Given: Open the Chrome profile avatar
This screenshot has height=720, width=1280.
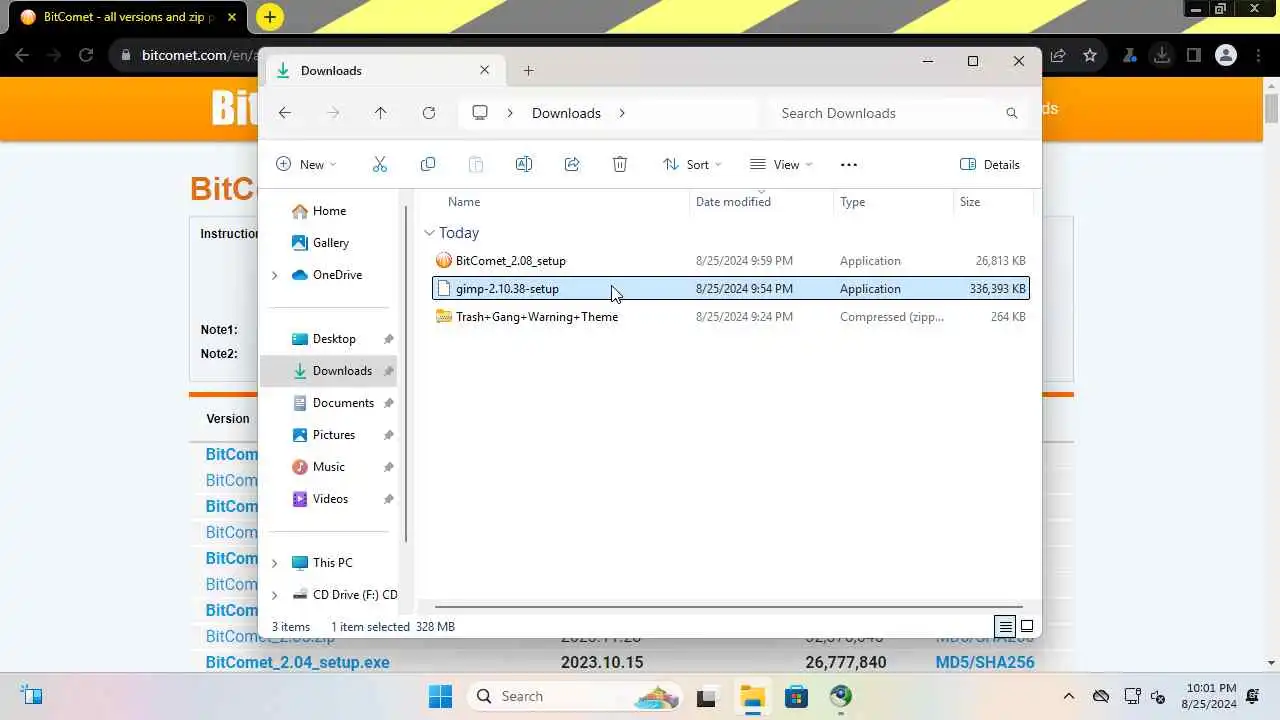Looking at the screenshot, I should point(1226,56).
